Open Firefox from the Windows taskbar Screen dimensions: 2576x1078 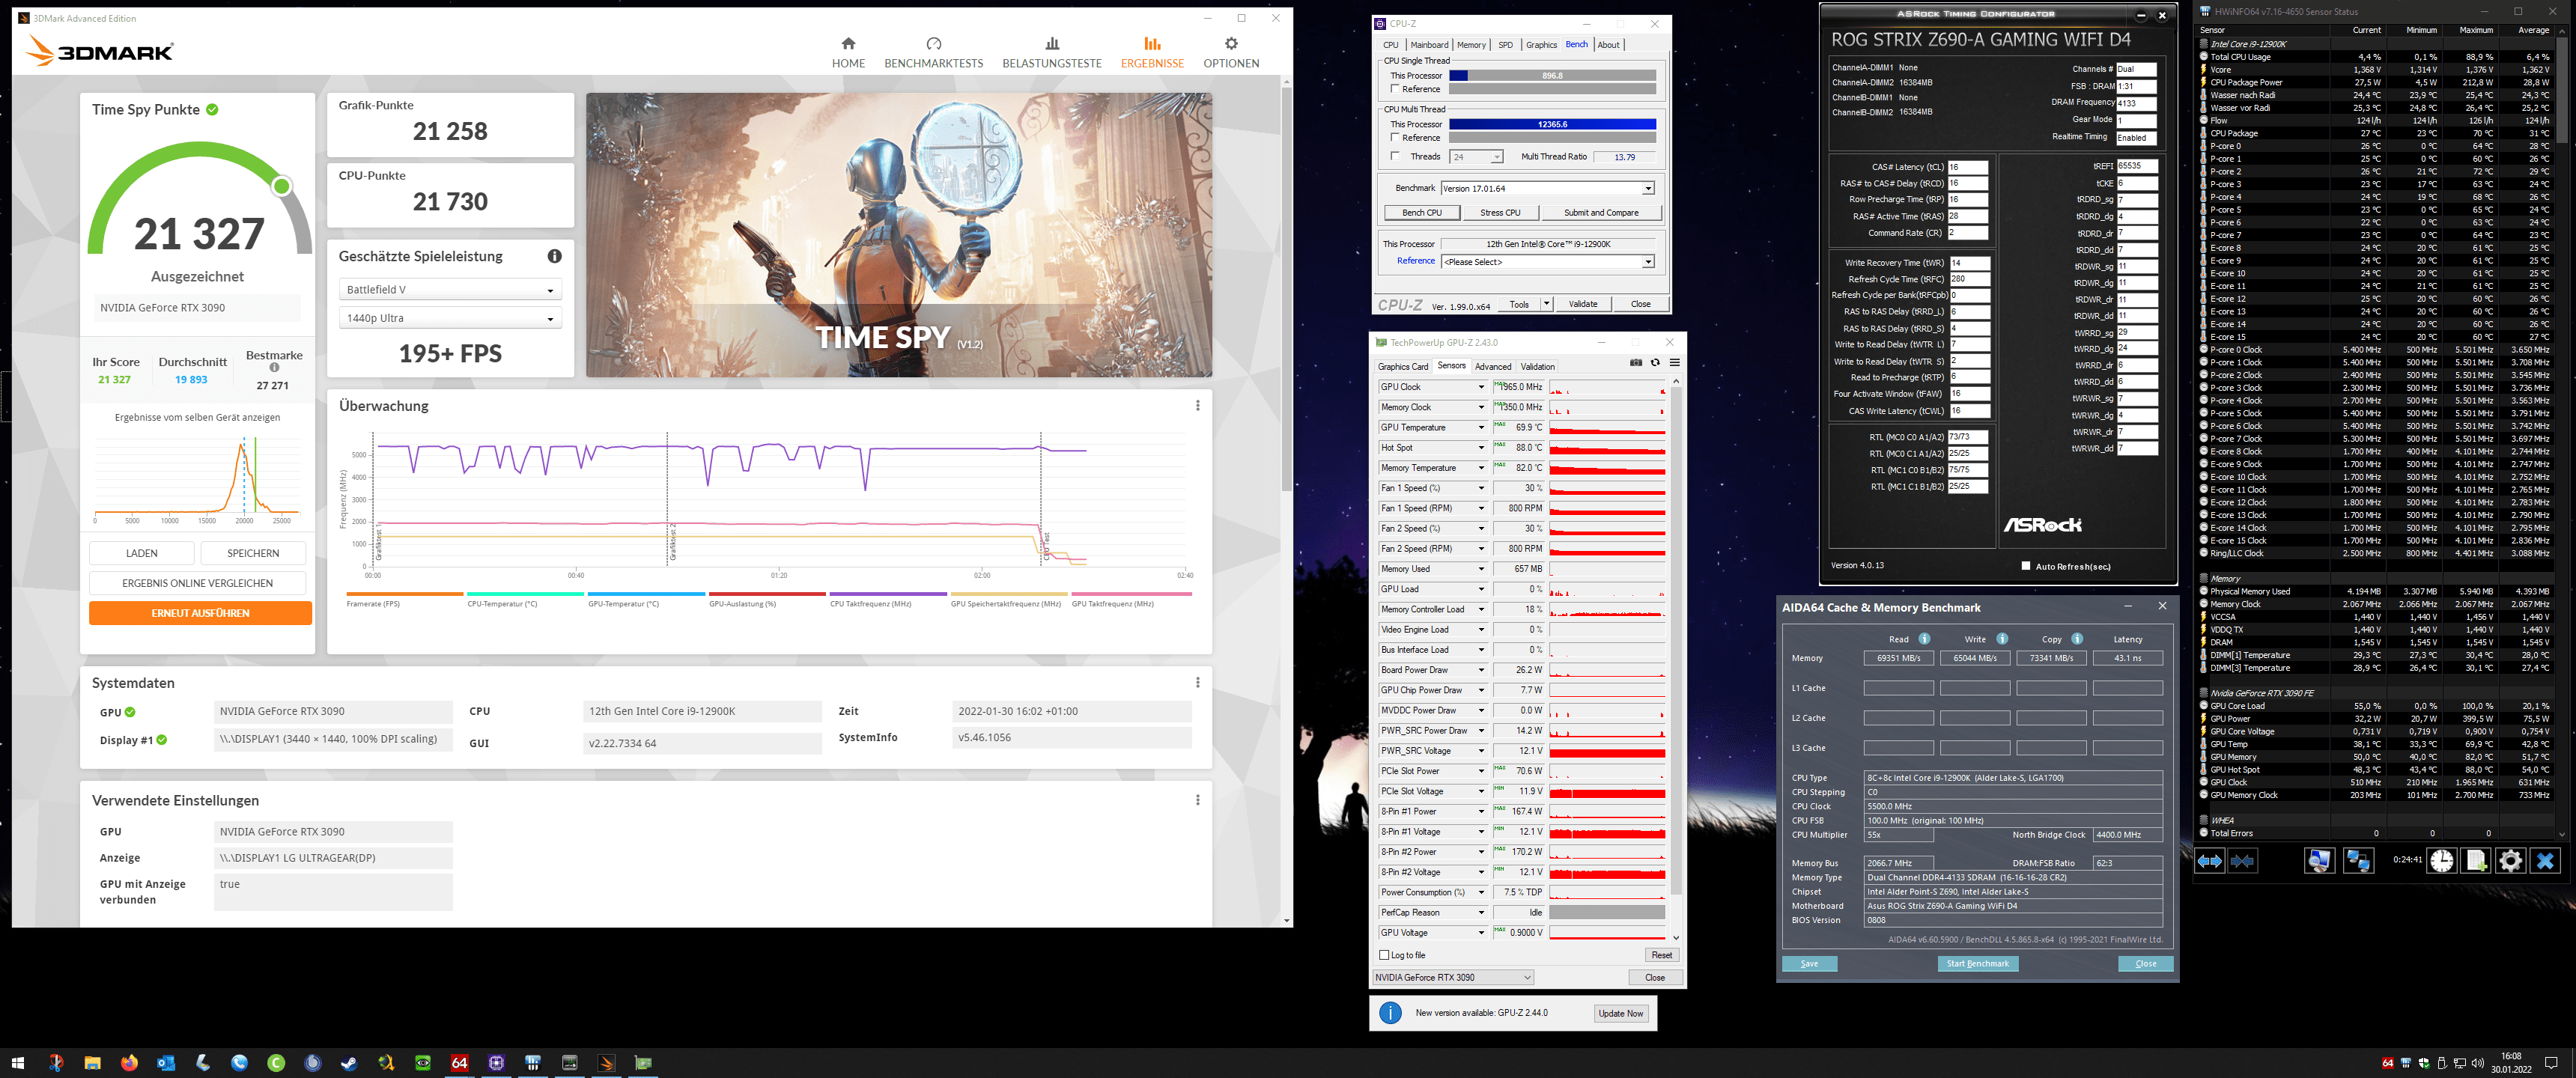point(129,1062)
